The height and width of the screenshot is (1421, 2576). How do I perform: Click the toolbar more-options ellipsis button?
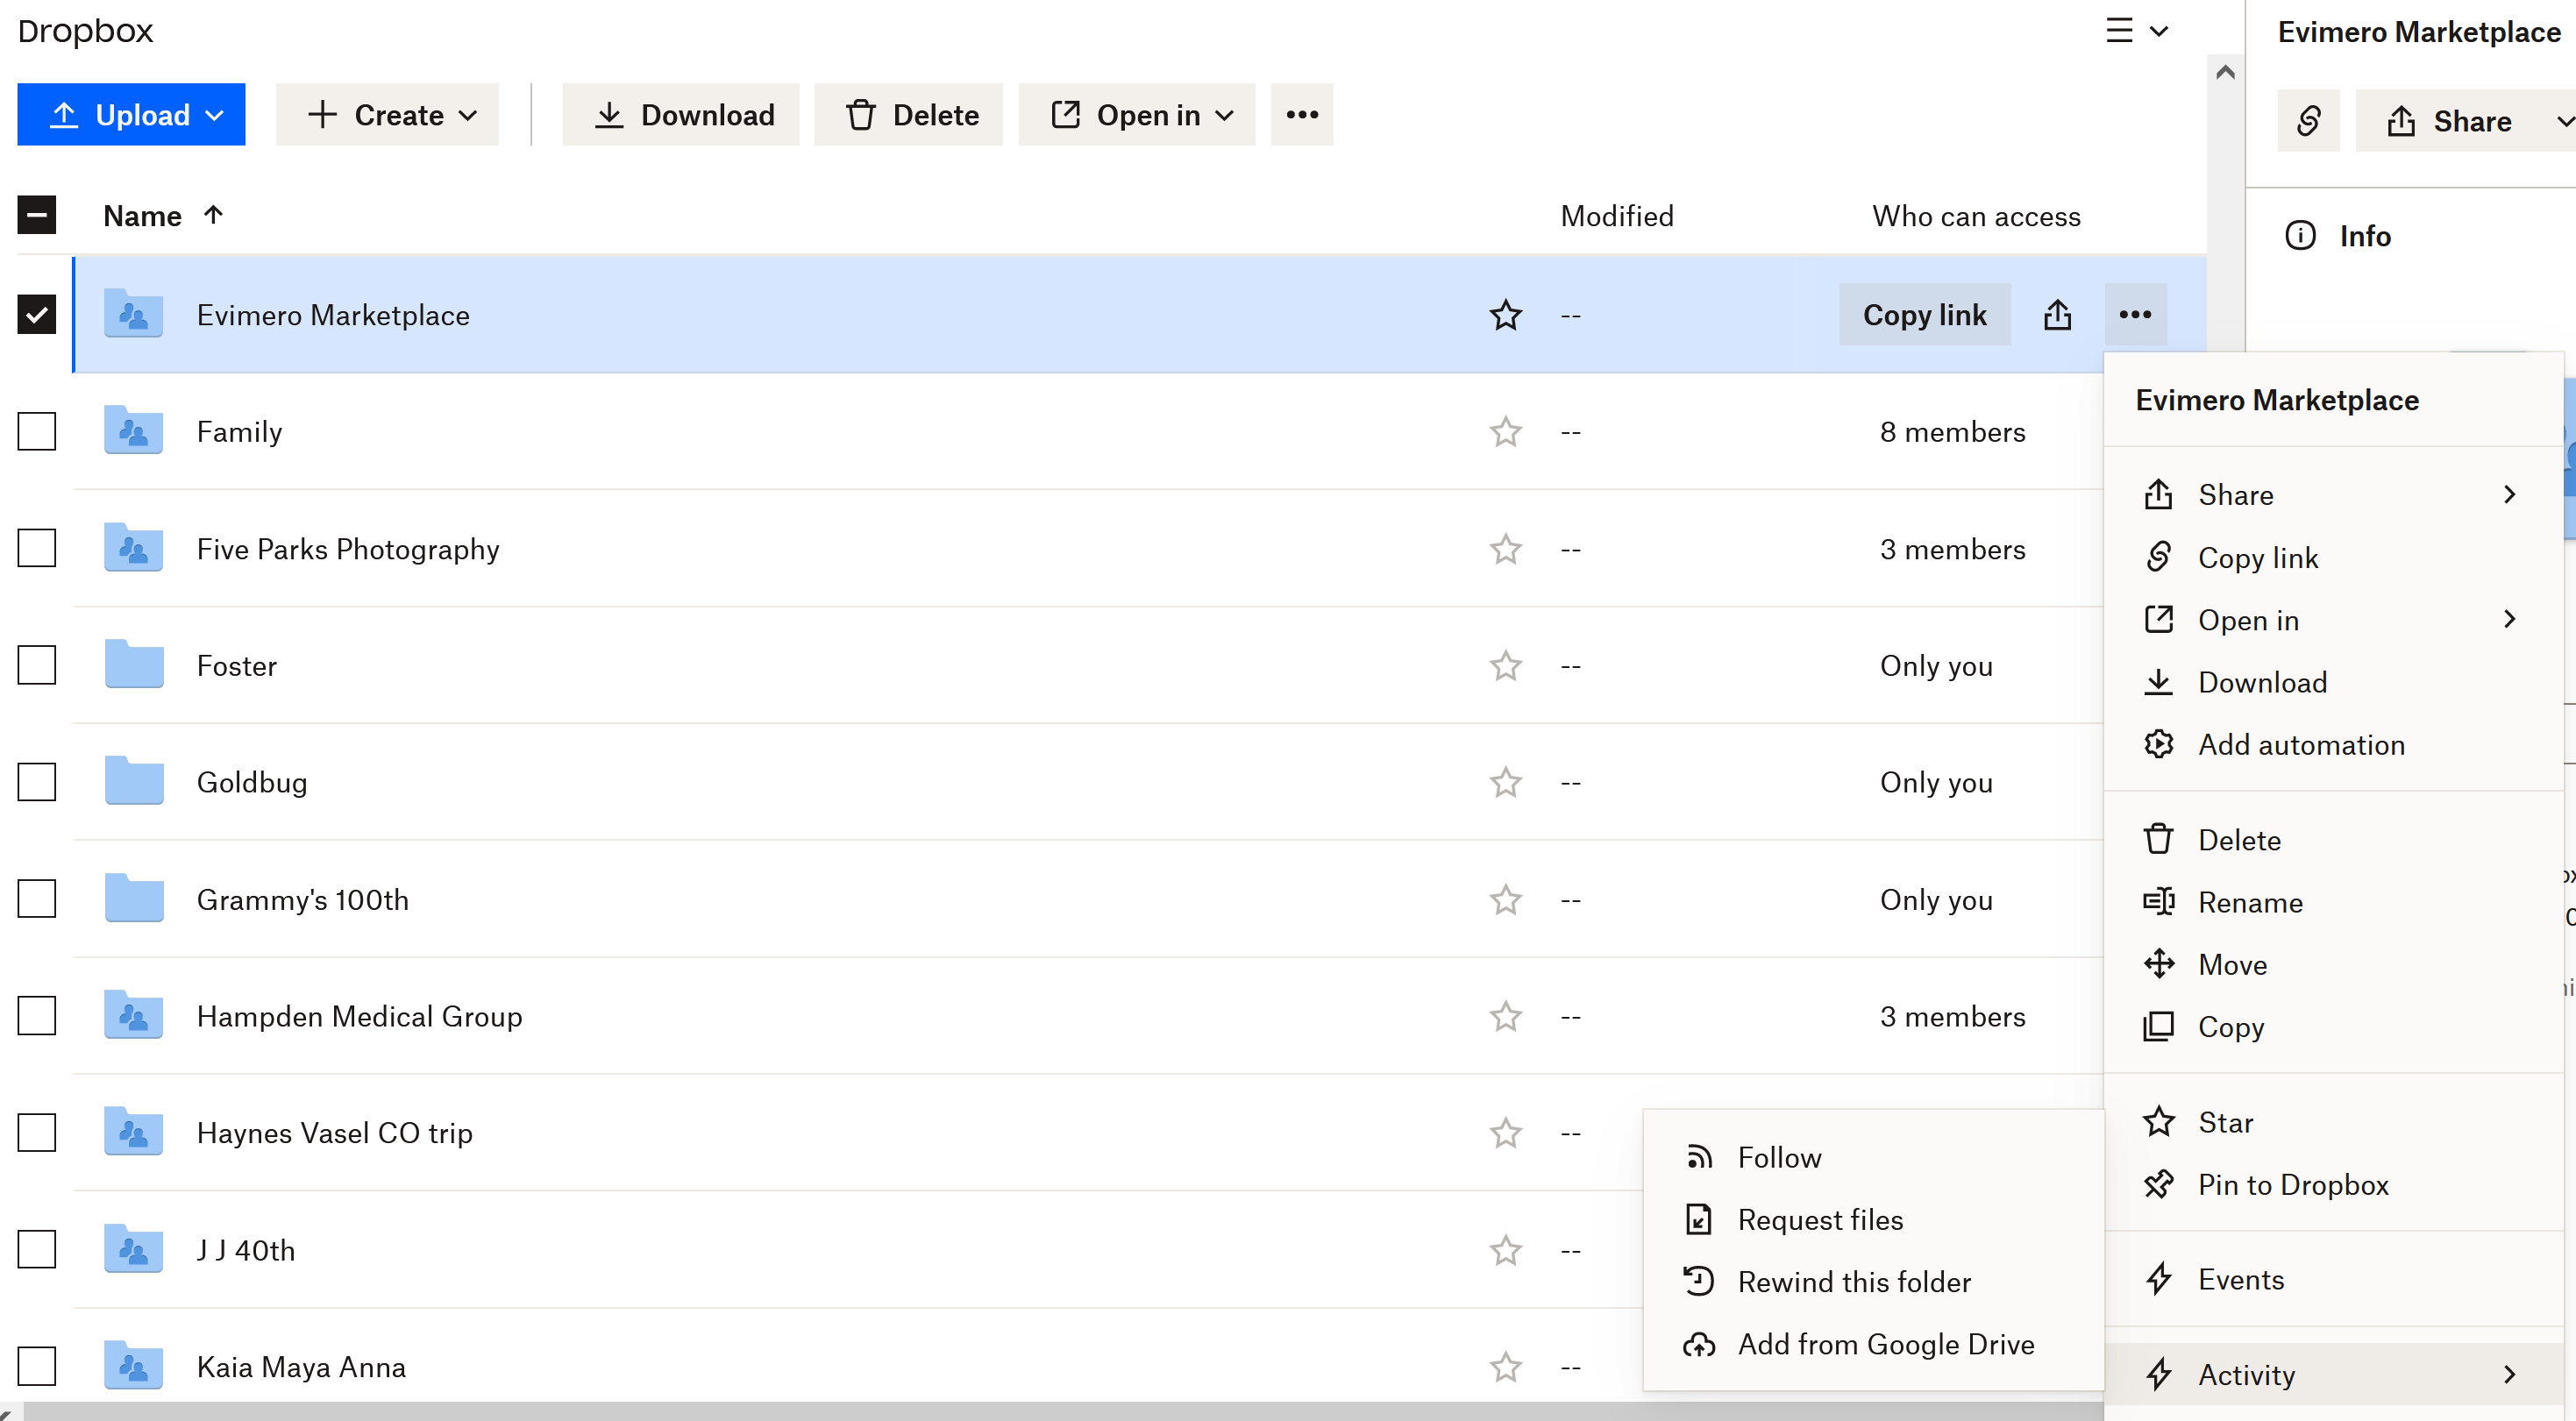tap(1302, 114)
